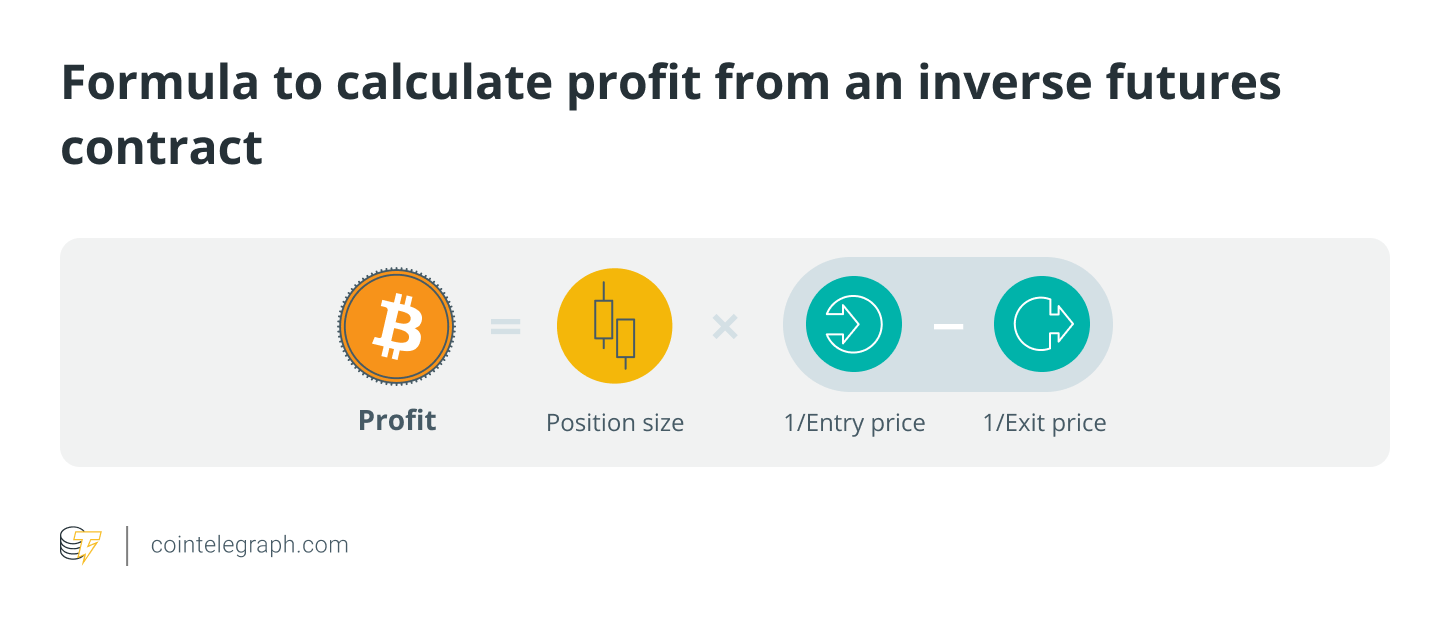Click the multiplication sign symbol

click(725, 326)
